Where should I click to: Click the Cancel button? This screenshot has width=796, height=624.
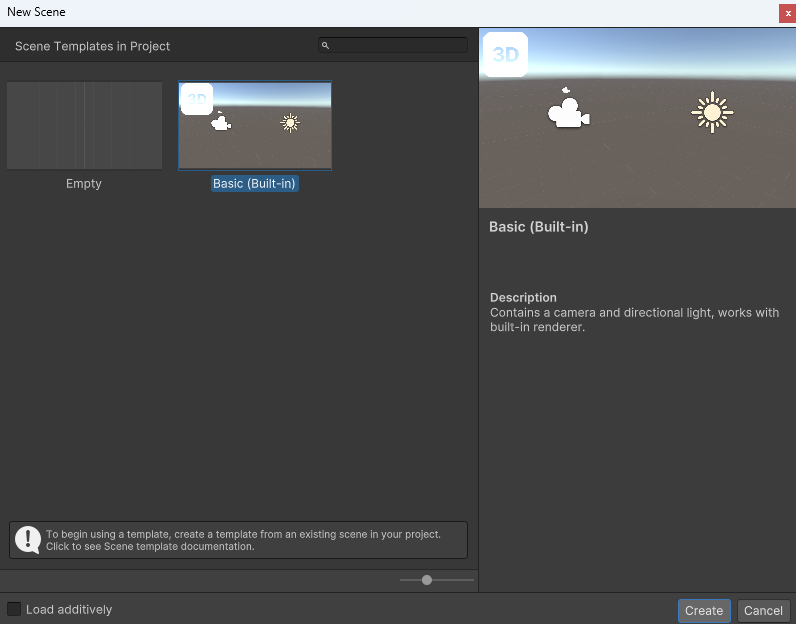(x=763, y=610)
